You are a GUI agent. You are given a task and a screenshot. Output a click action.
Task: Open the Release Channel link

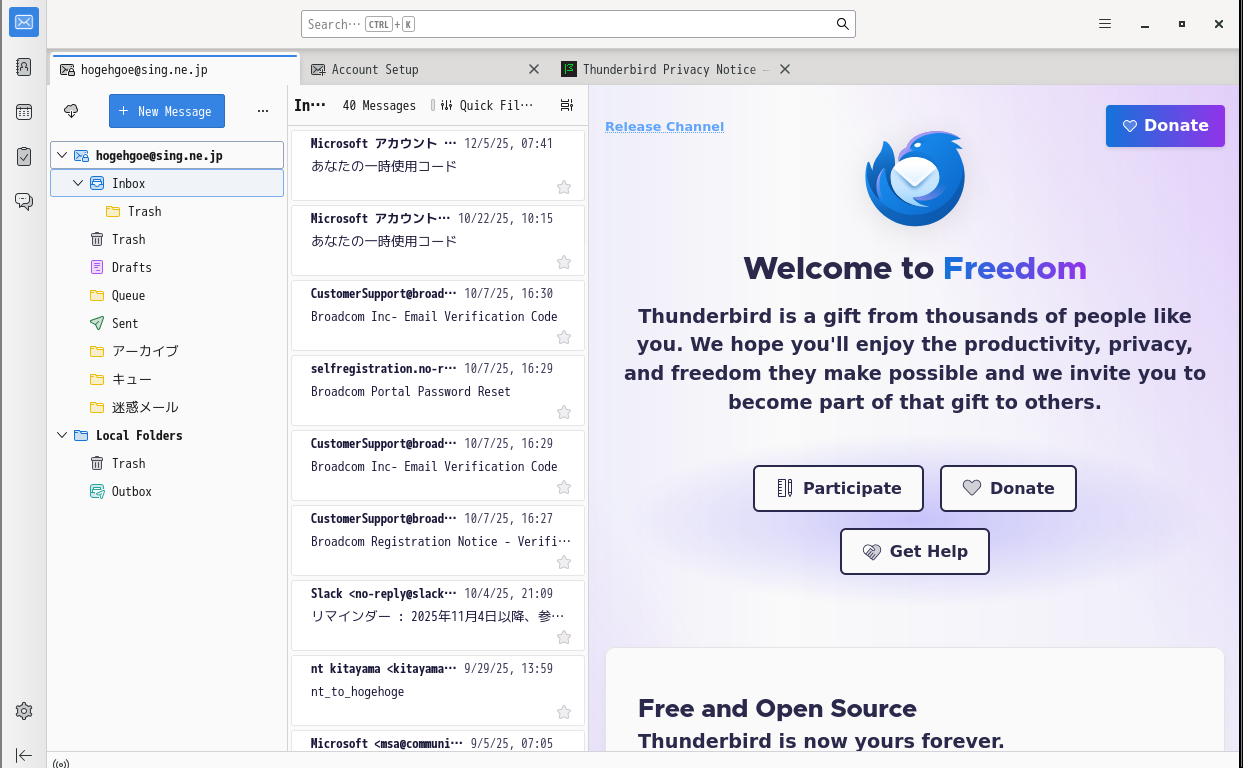tap(664, 126)
